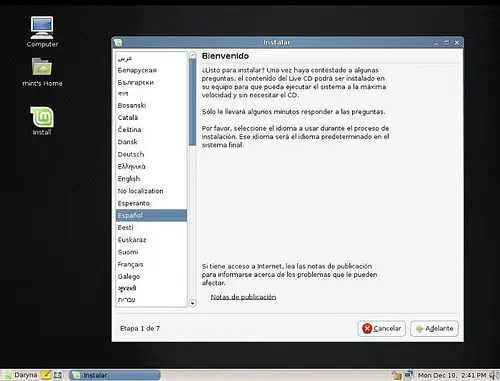Click the scroll-down arrow of language list

tap(192, 303)
